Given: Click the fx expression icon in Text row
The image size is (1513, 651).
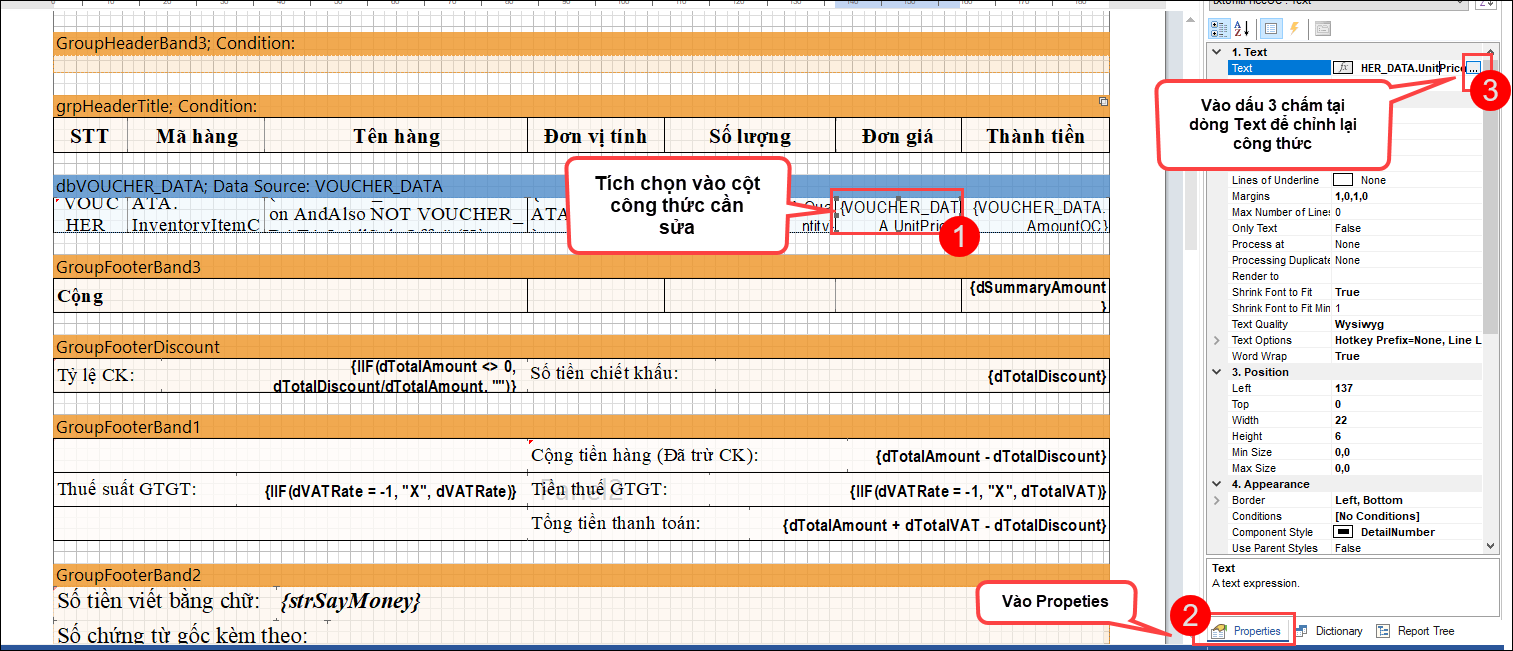Looking at the screenshot, I should click(1344, 68).
